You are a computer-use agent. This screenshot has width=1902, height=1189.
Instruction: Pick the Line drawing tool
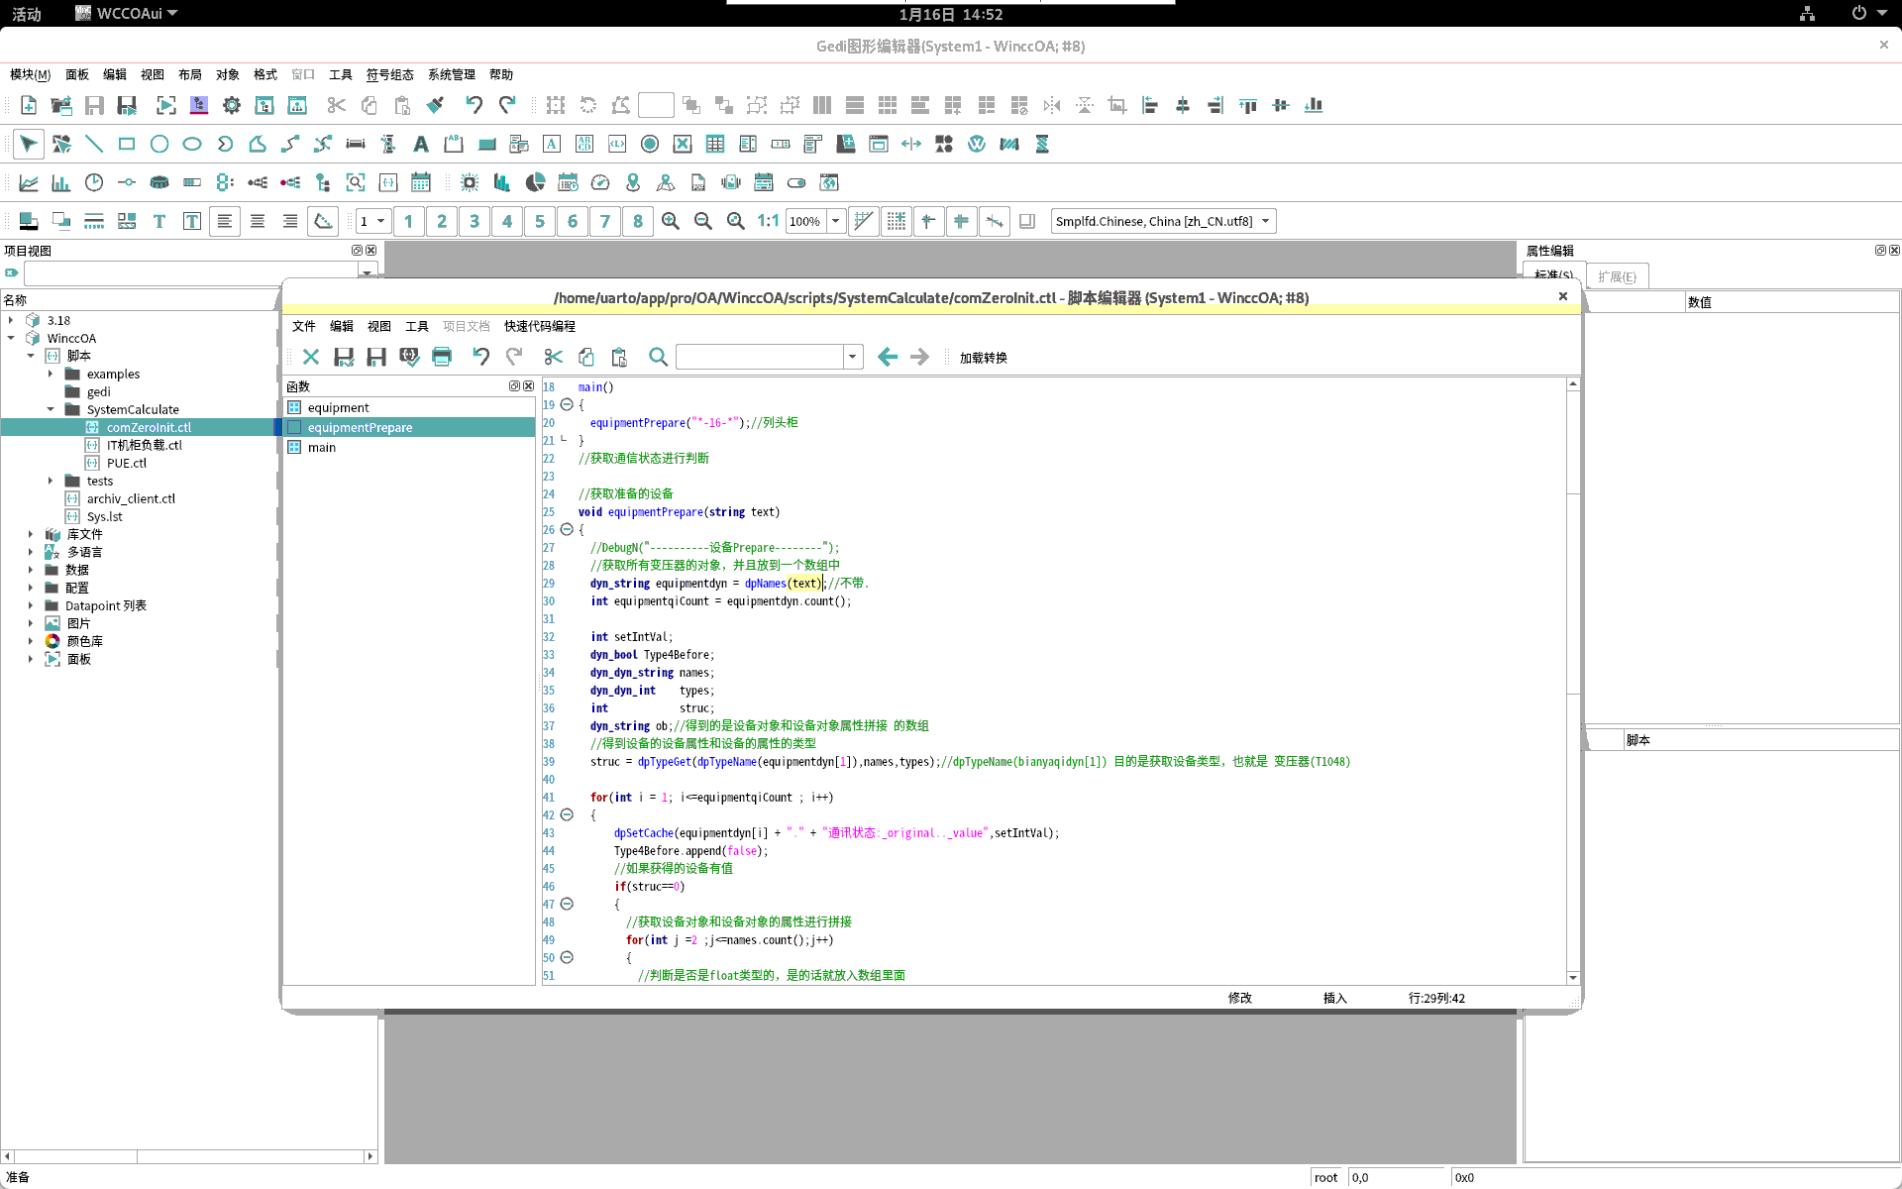94,144
